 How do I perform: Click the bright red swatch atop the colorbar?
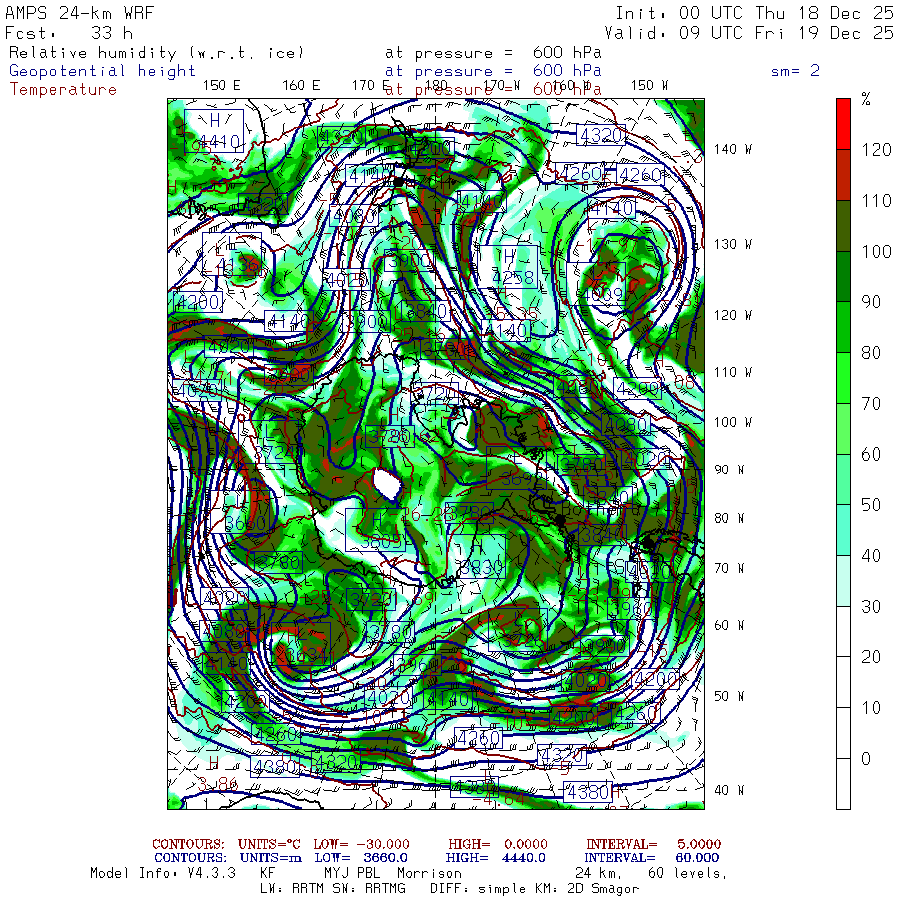coord(843,123)
